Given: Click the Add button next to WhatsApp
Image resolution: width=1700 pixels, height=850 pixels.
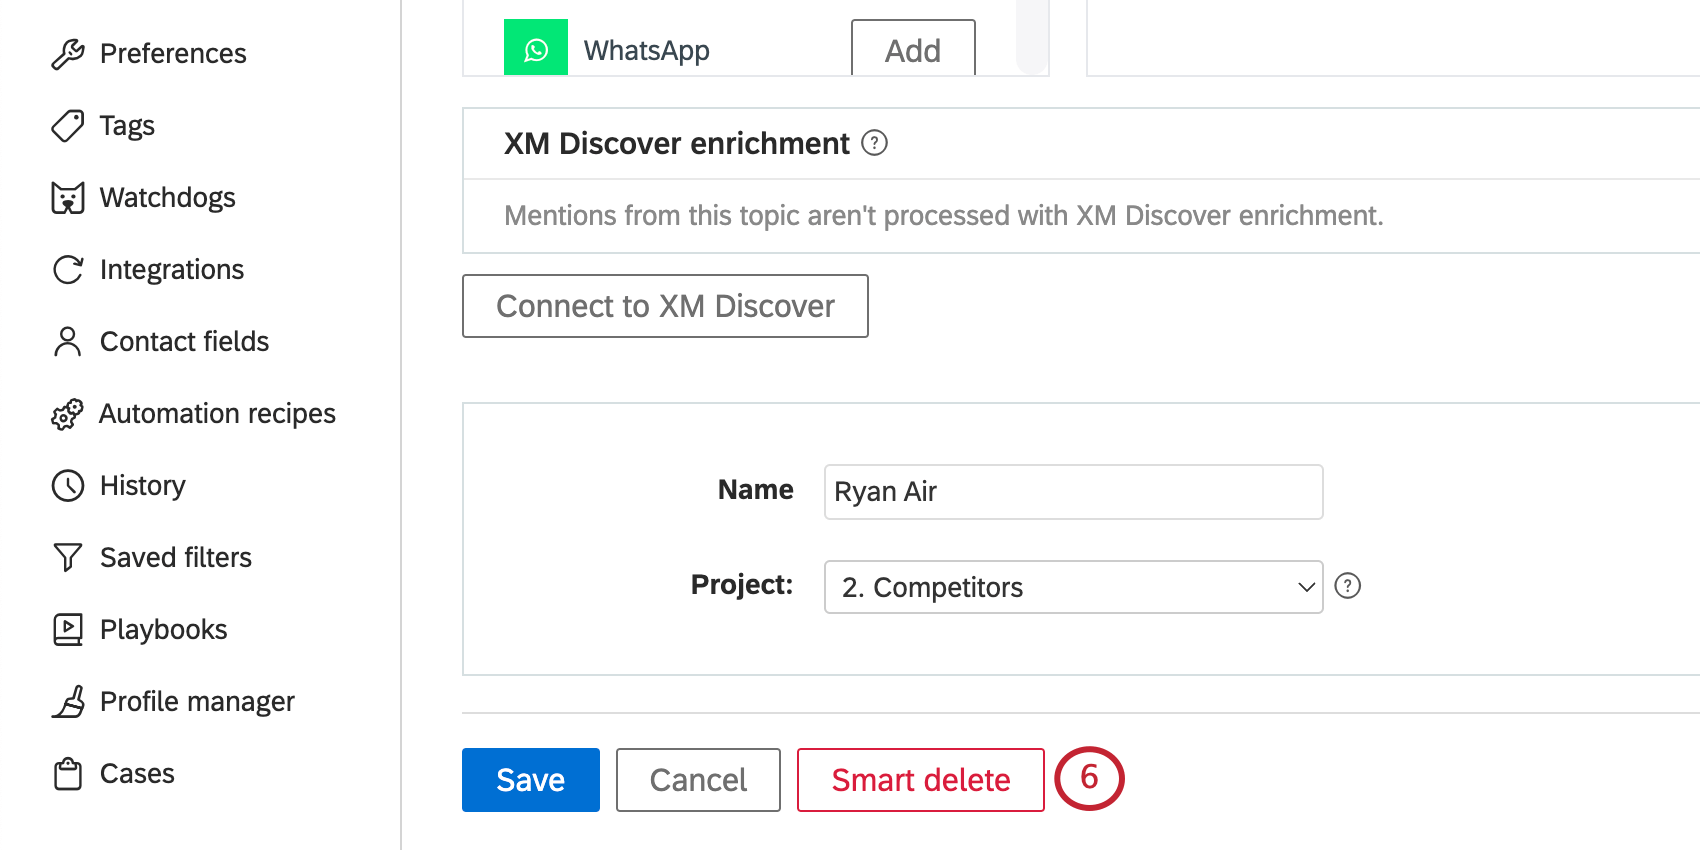Looking at the screenshot, I should point(913,49).
